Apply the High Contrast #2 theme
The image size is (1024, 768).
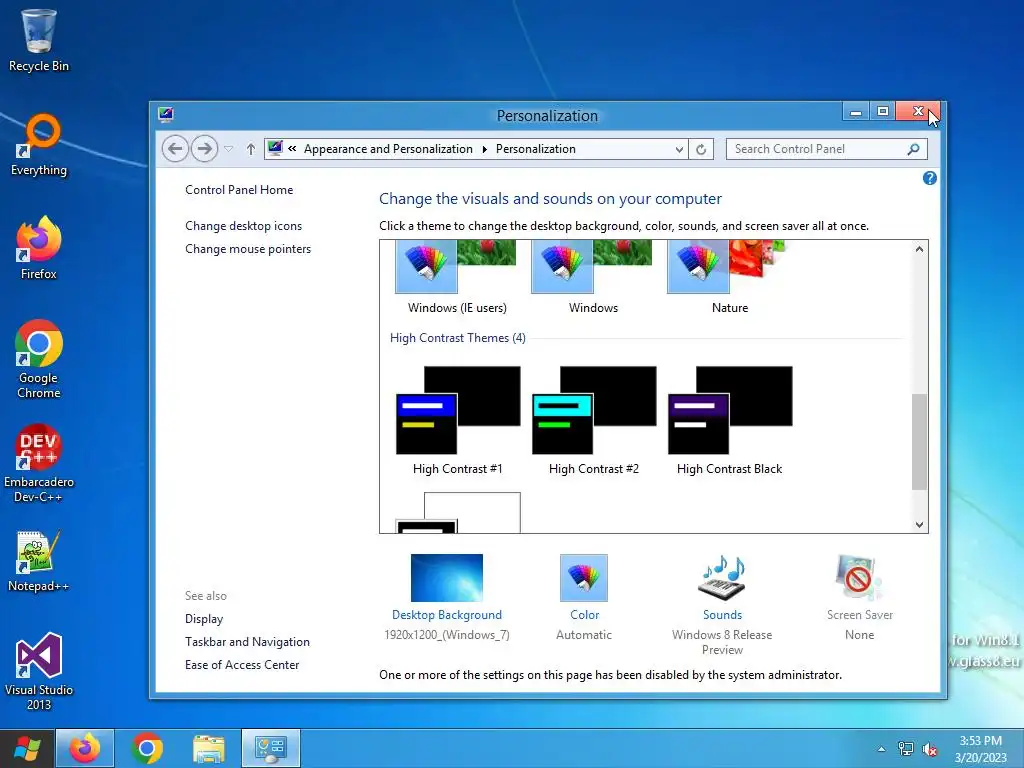click(x=594, y=421)
